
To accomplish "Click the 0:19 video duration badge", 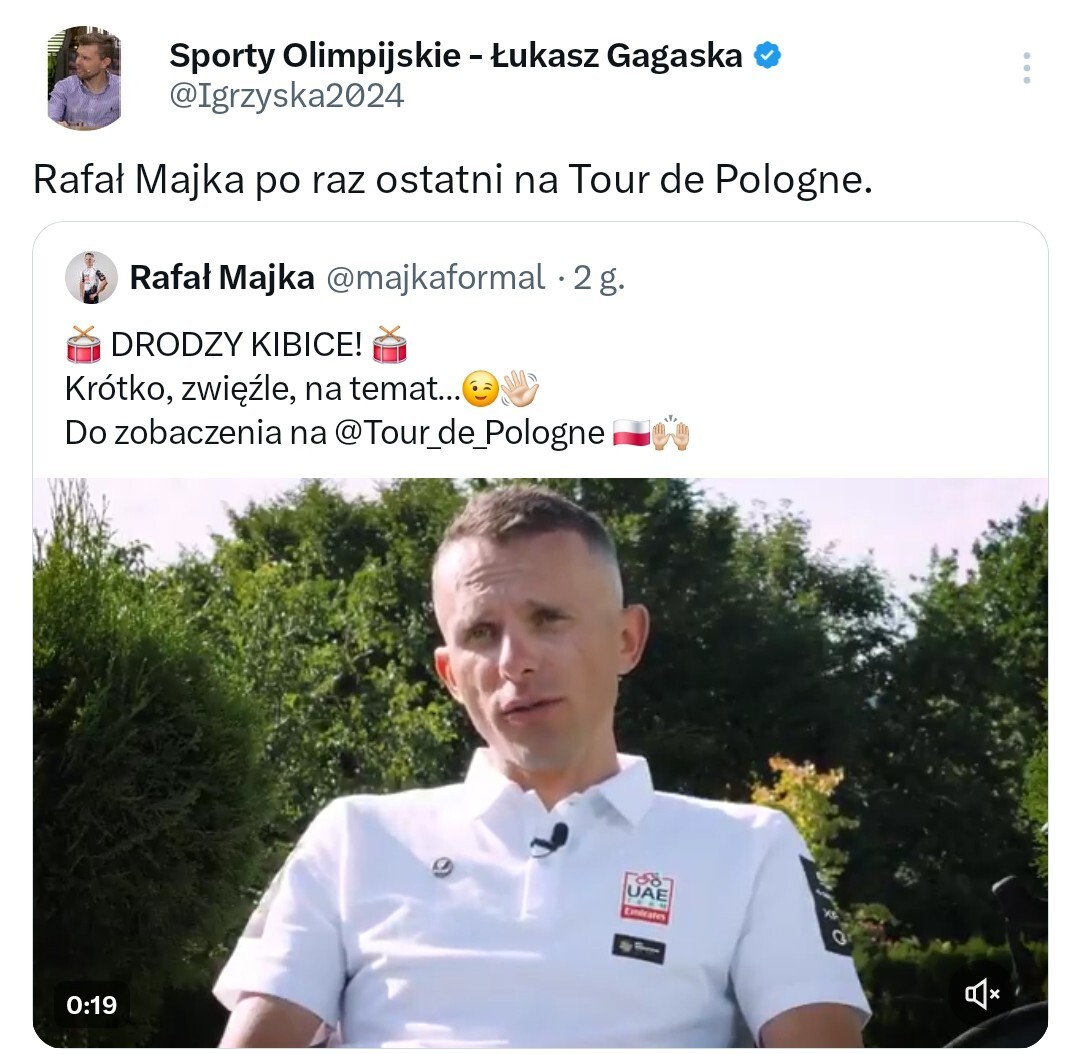I will tap(92, 1004).
